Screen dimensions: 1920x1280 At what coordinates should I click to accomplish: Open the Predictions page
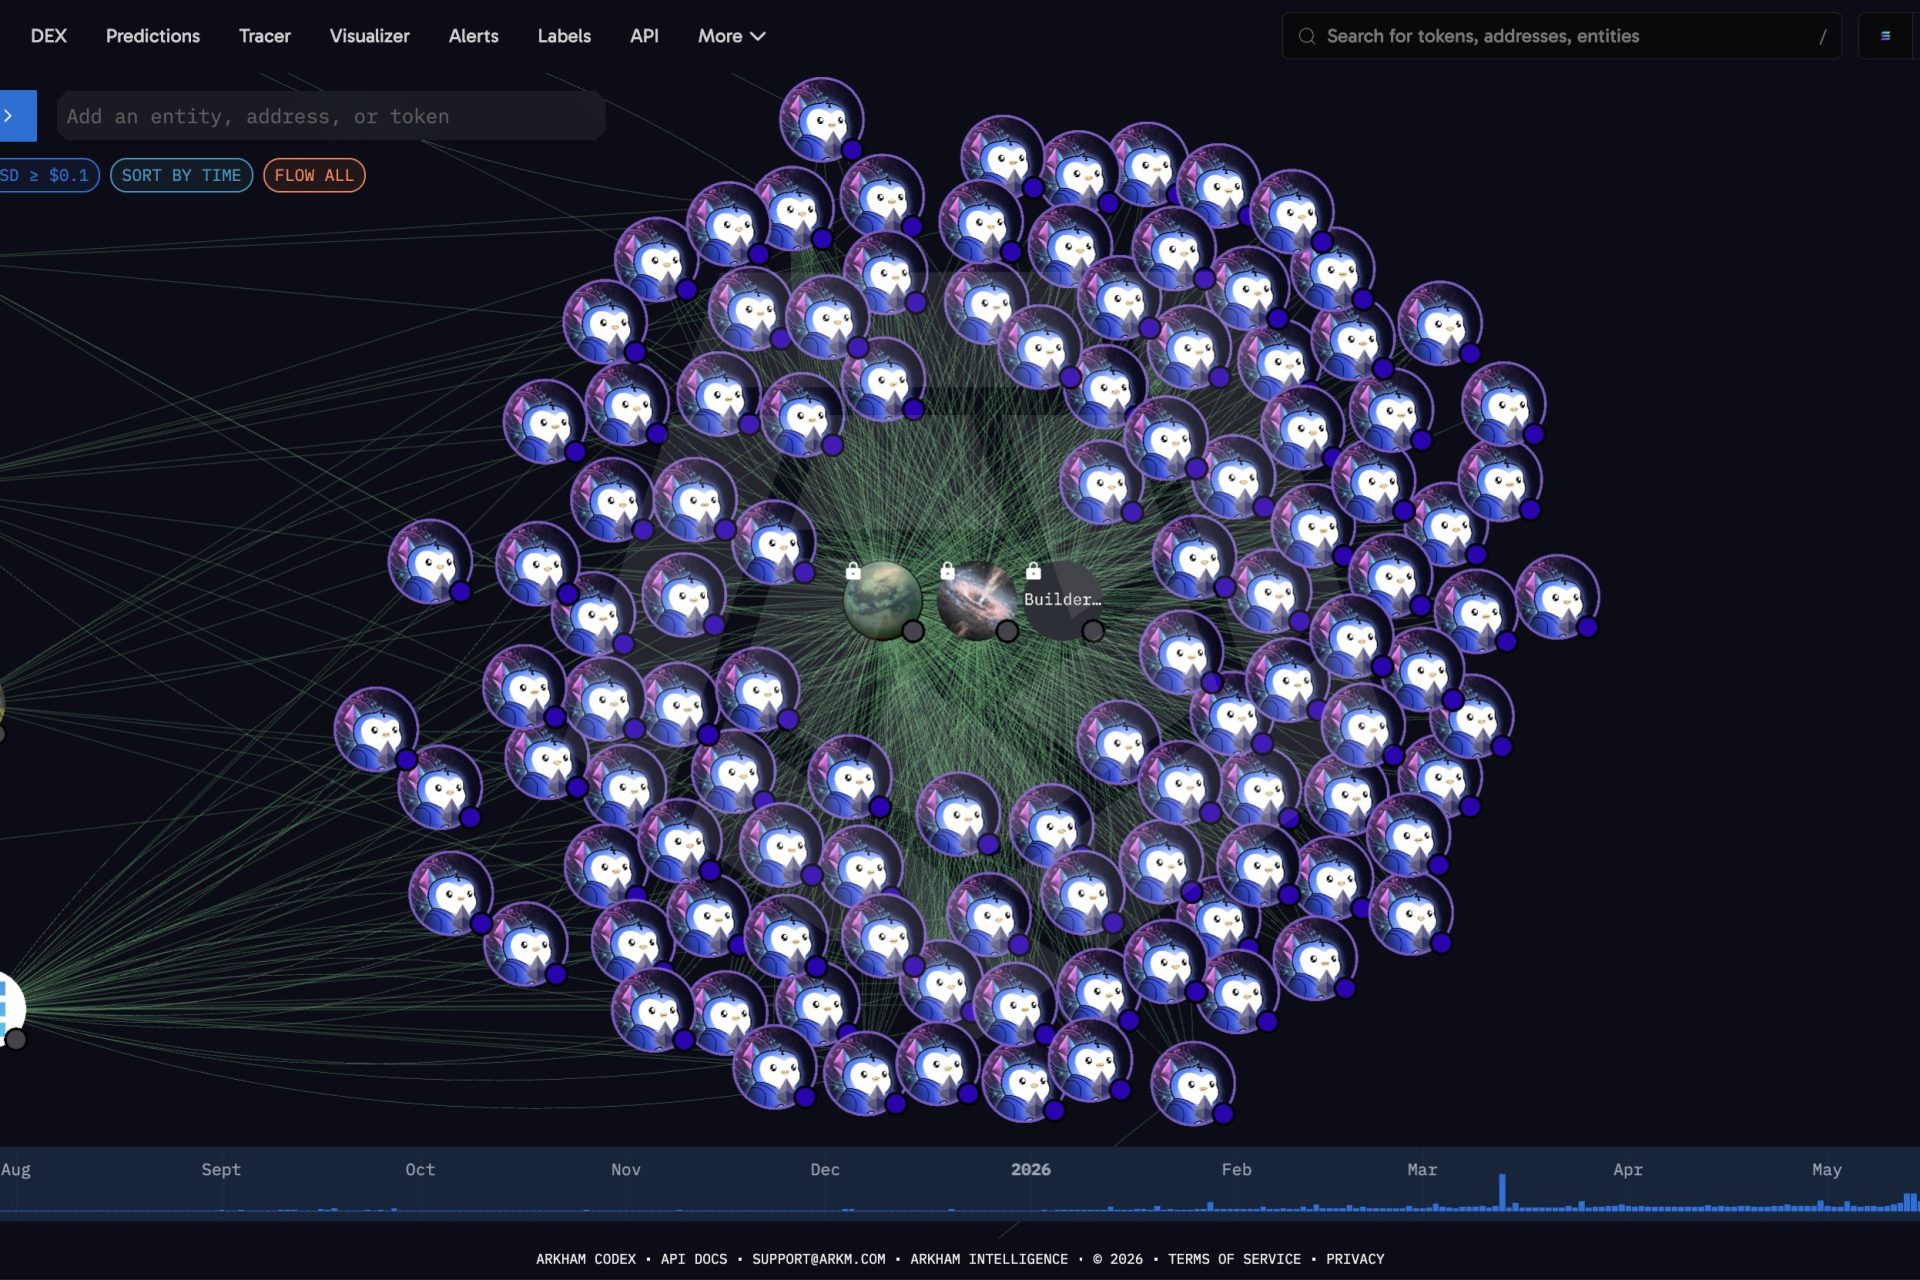click(x=153, y=36)
